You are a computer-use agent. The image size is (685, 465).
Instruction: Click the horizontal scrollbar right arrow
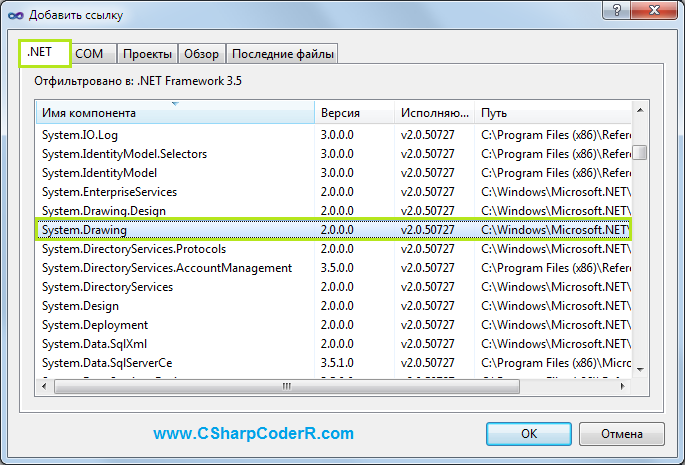pos(623,386)
